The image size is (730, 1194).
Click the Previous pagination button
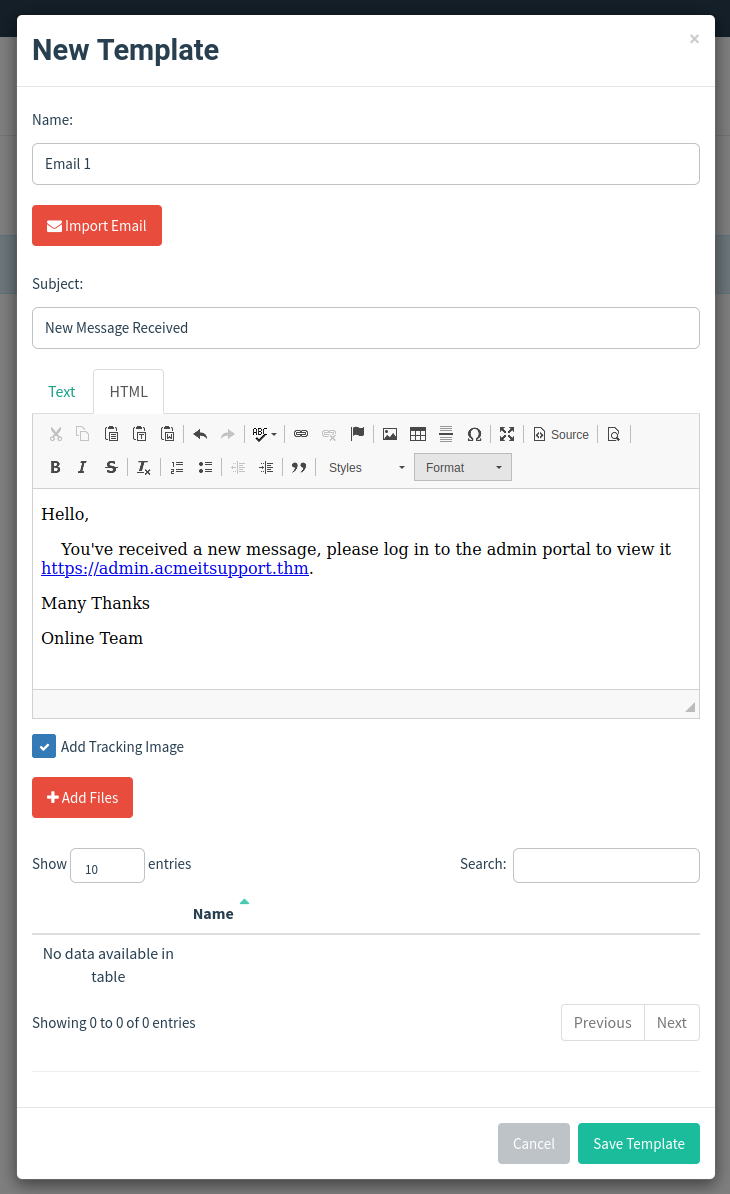(x=603, y=1023)
